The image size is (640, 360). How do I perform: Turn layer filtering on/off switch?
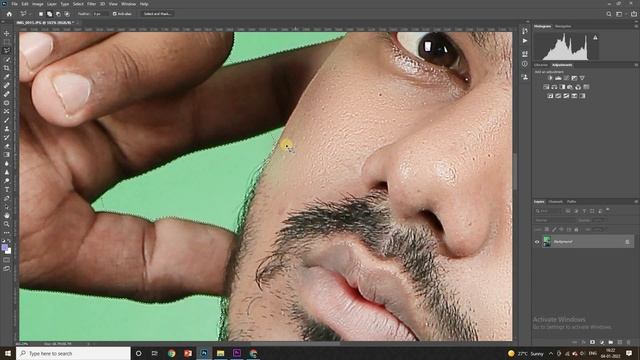click(x=608, y=210)
